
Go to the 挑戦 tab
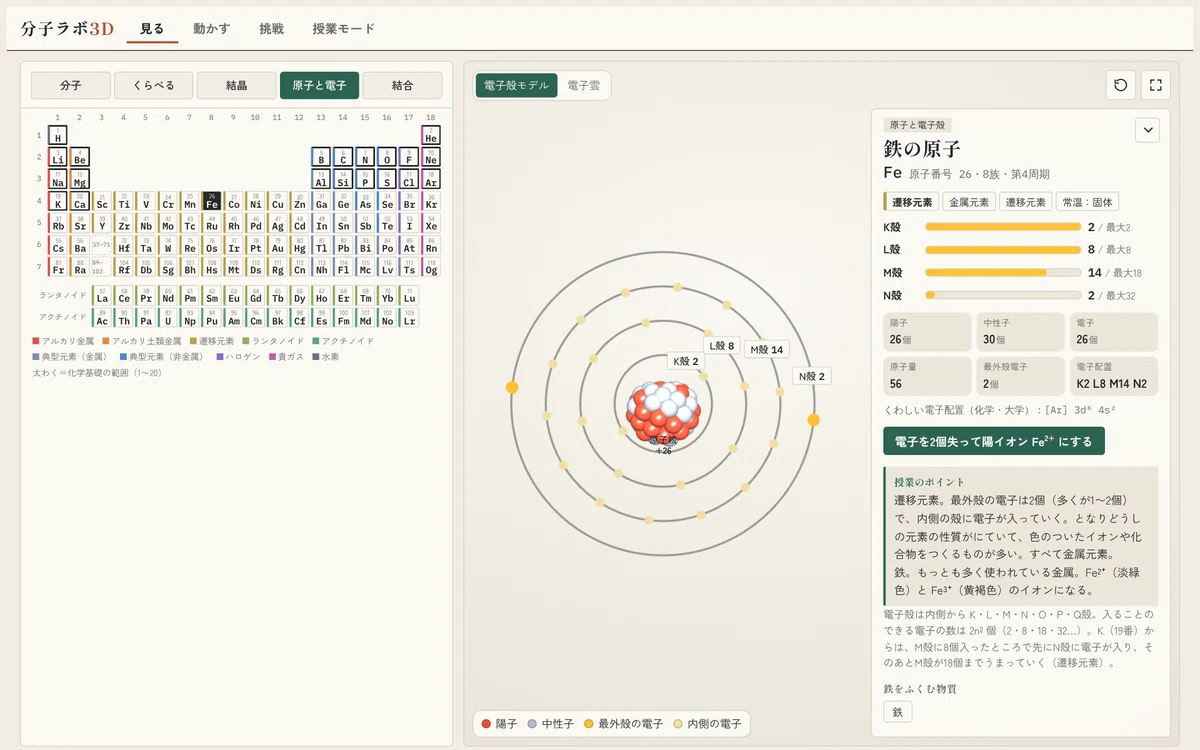point(271,29)
